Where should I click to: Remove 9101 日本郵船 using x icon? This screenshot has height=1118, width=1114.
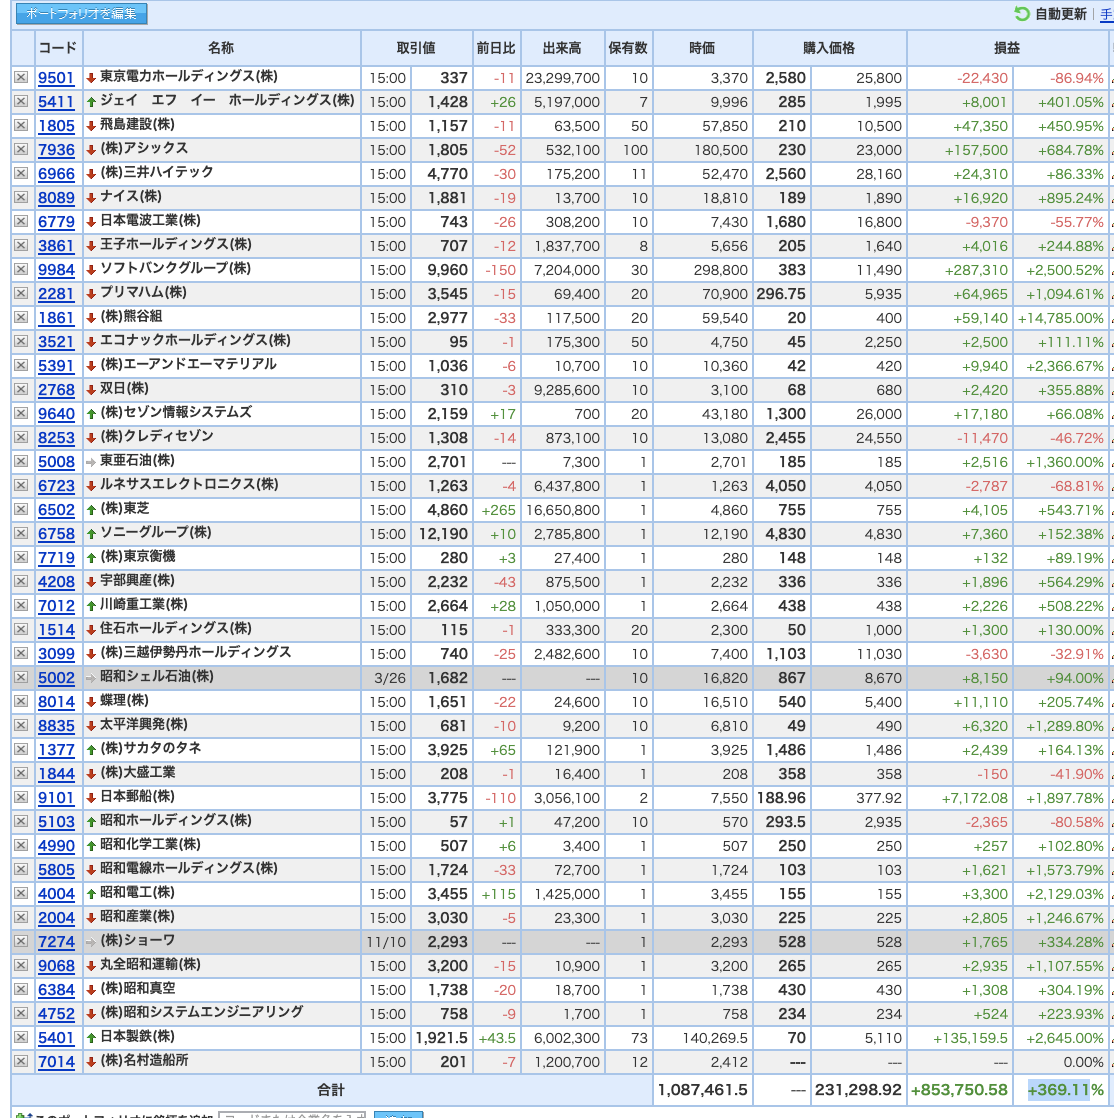click(x=21, y=797)
